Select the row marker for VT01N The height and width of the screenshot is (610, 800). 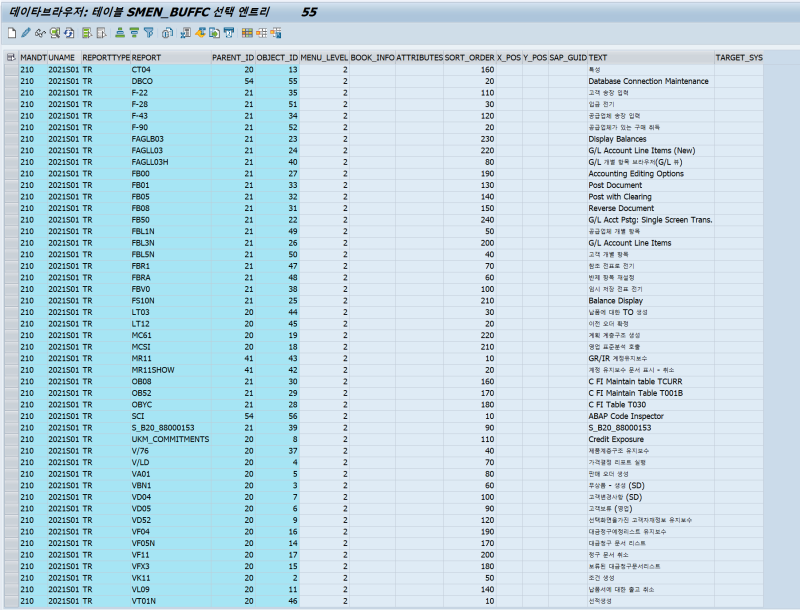coord(11,601)
